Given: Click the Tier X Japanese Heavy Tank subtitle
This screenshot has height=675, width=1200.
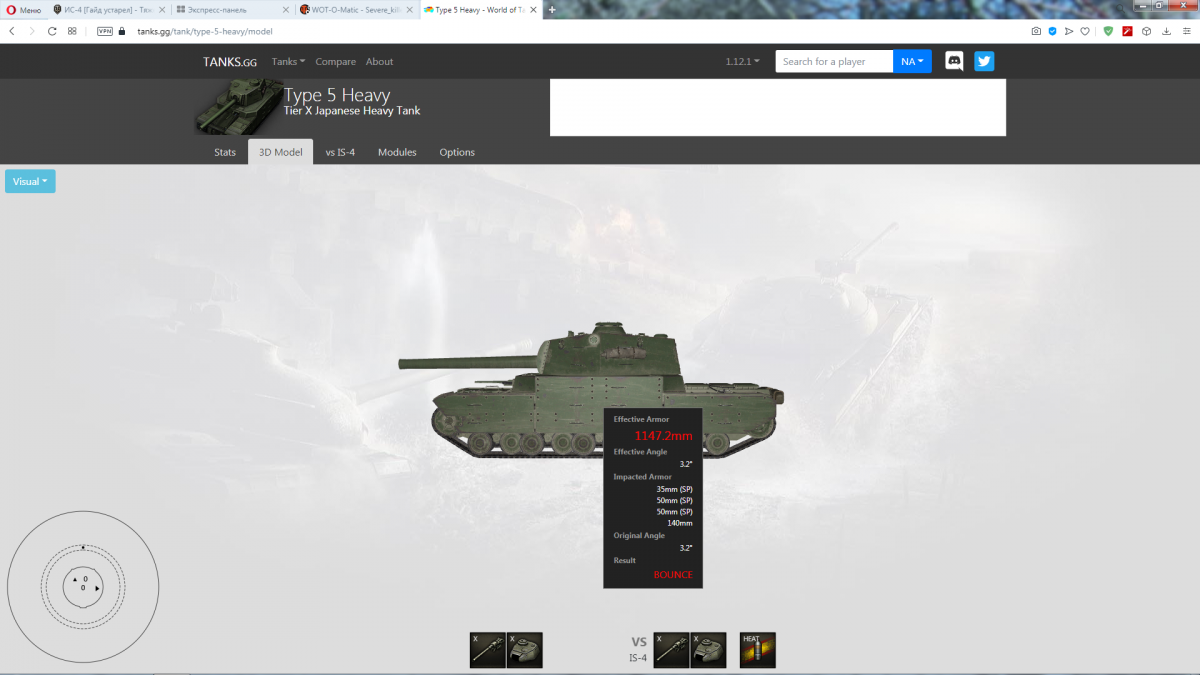Looking at the screenshot, I should (352, 110).
